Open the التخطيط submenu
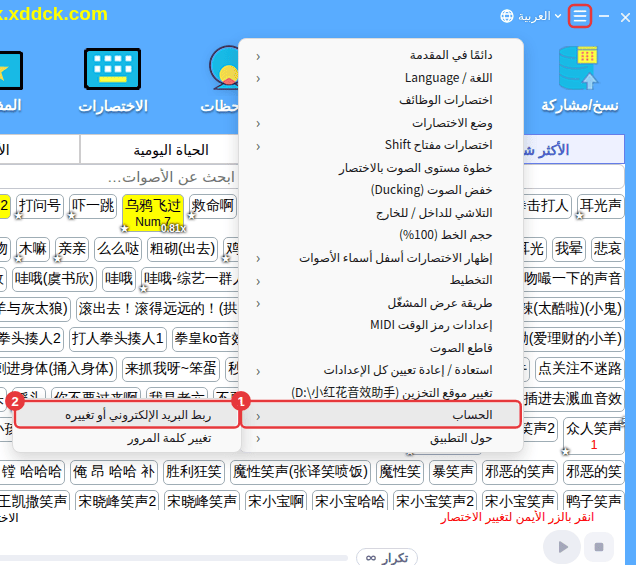Image resolution: width=636 pixels, height=565 pixels. click(380, 280)
